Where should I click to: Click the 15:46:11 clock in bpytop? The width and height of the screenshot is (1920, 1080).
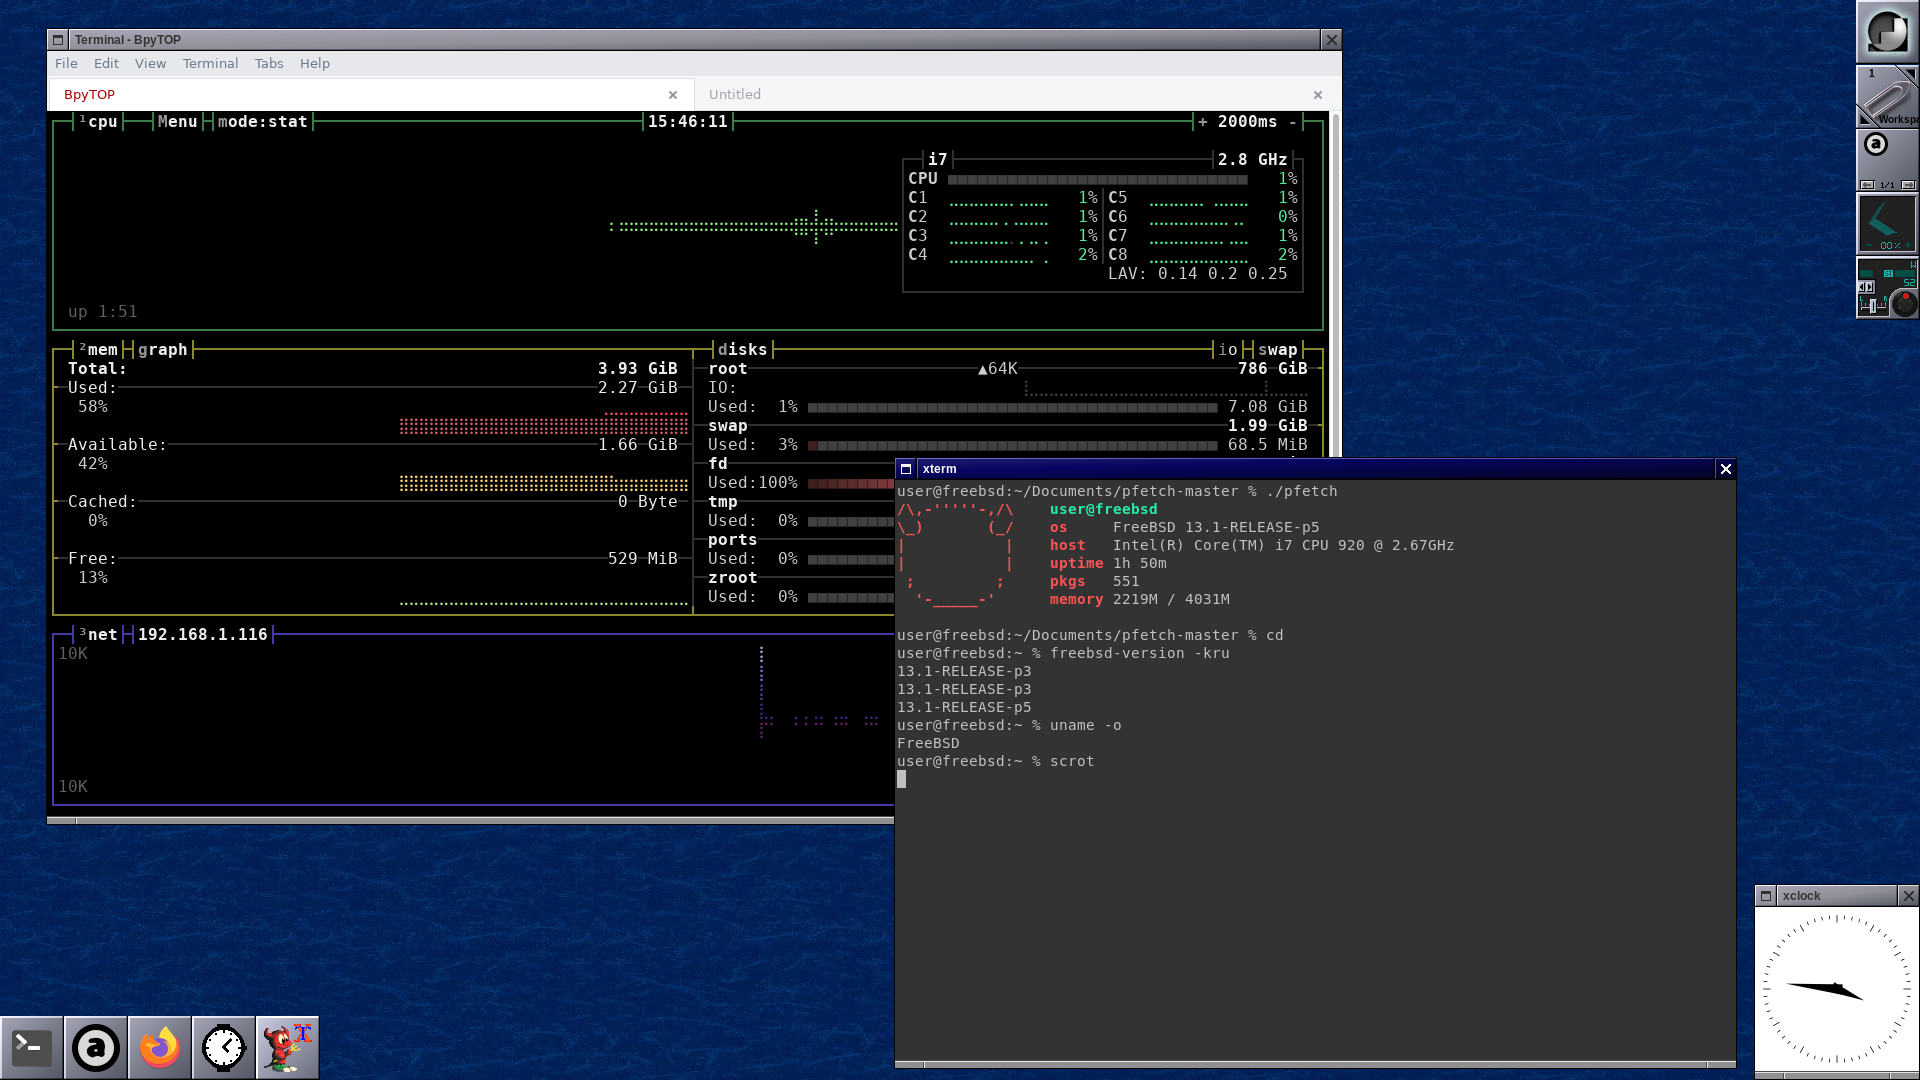[688, 122]
